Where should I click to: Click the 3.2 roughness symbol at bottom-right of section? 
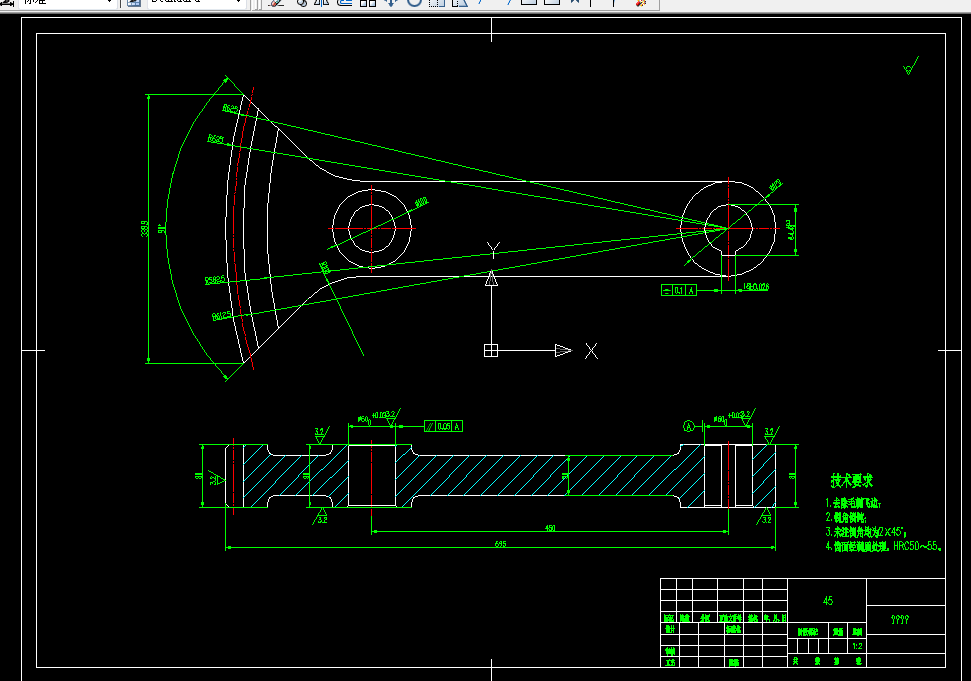tap(765, 516)
